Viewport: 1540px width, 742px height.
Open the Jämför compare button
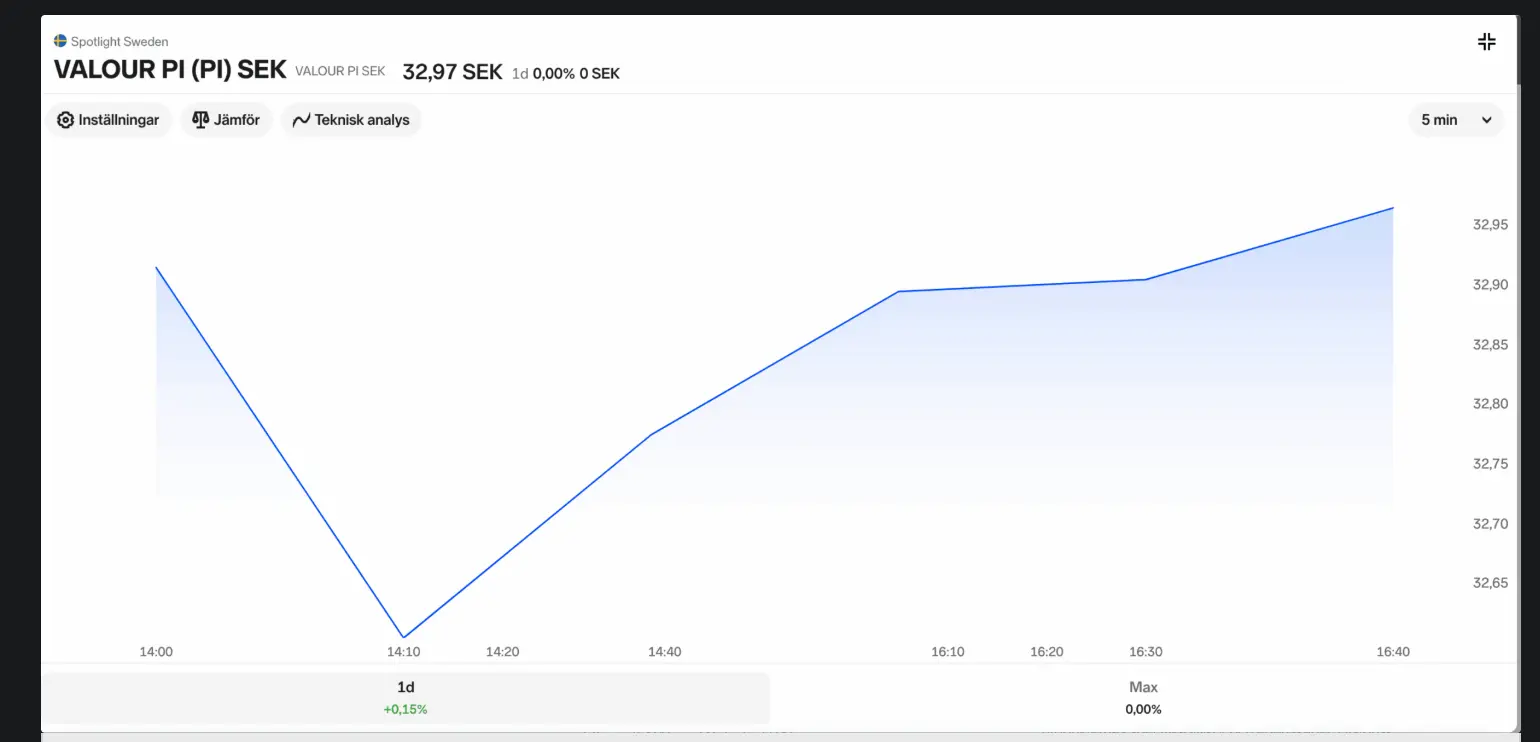(226, 120)
